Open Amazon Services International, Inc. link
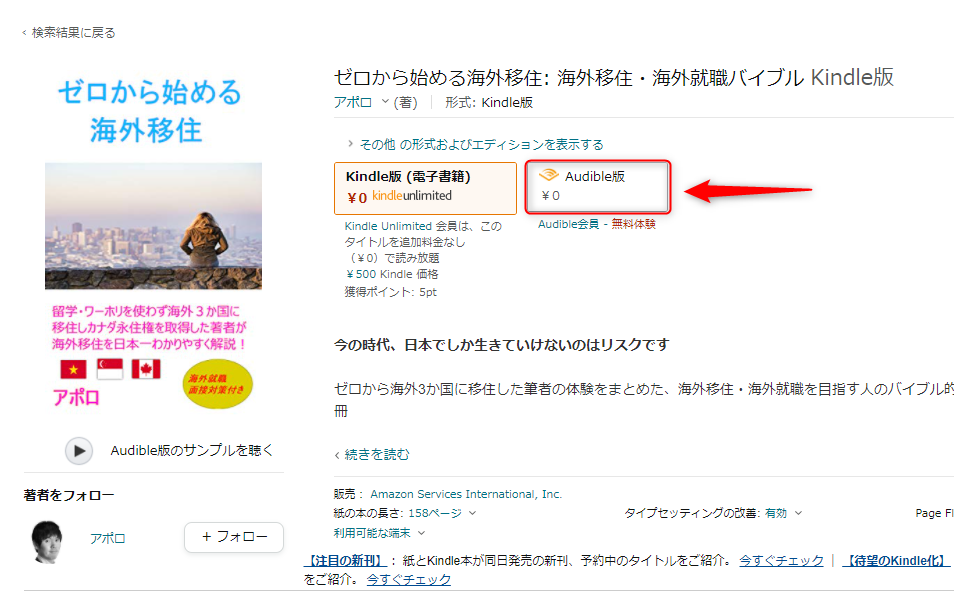 click(x=466, y=494)
